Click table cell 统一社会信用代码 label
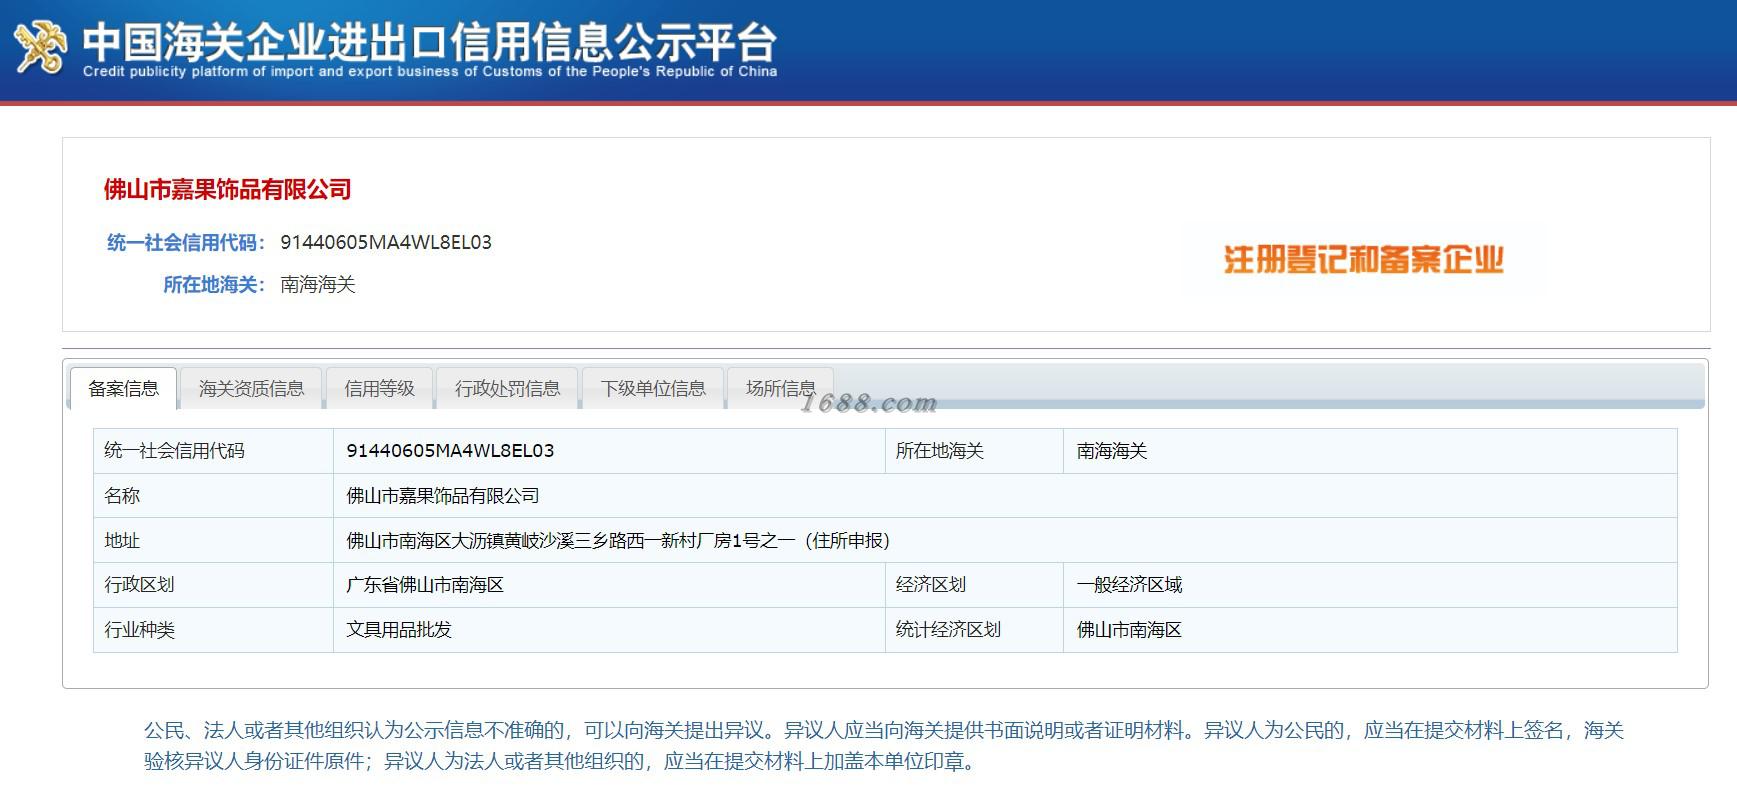Image resolution: width=1737 pixels, height=801 pixels. point(174,451)
